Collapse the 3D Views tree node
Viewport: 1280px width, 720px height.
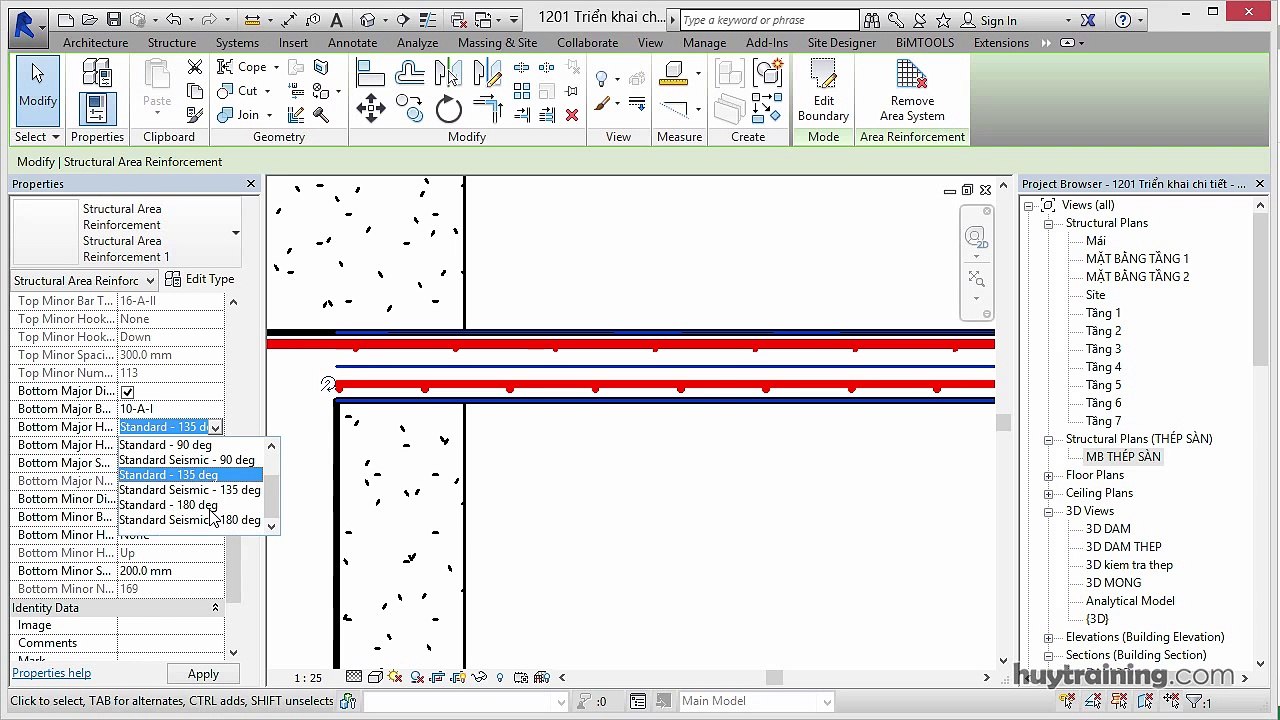point(1048,511)
